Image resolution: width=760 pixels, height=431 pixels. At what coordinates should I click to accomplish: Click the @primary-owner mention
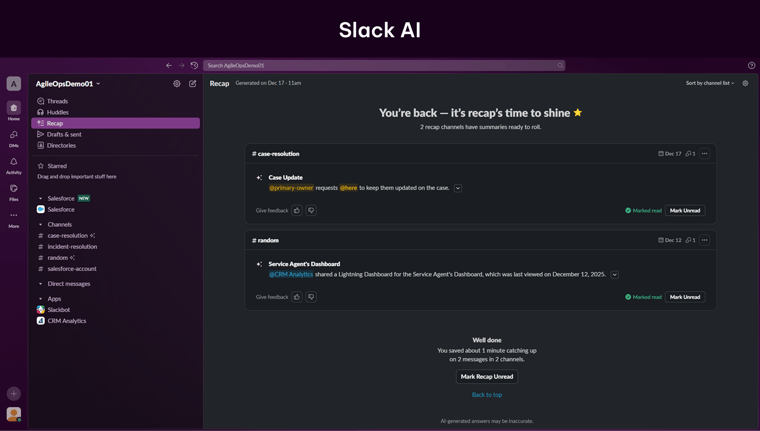tap(291, 188)
